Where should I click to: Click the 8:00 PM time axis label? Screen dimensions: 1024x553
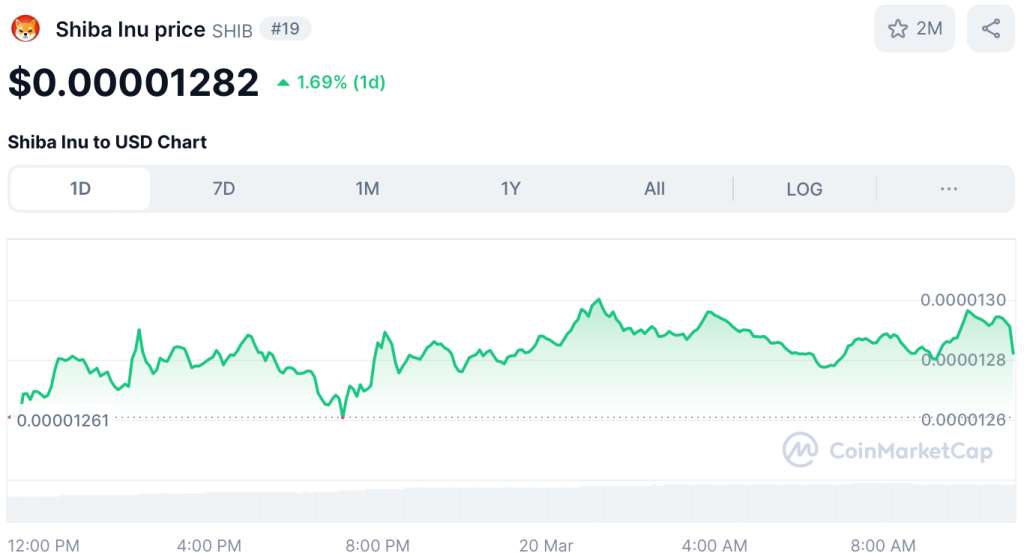(377, 545)
